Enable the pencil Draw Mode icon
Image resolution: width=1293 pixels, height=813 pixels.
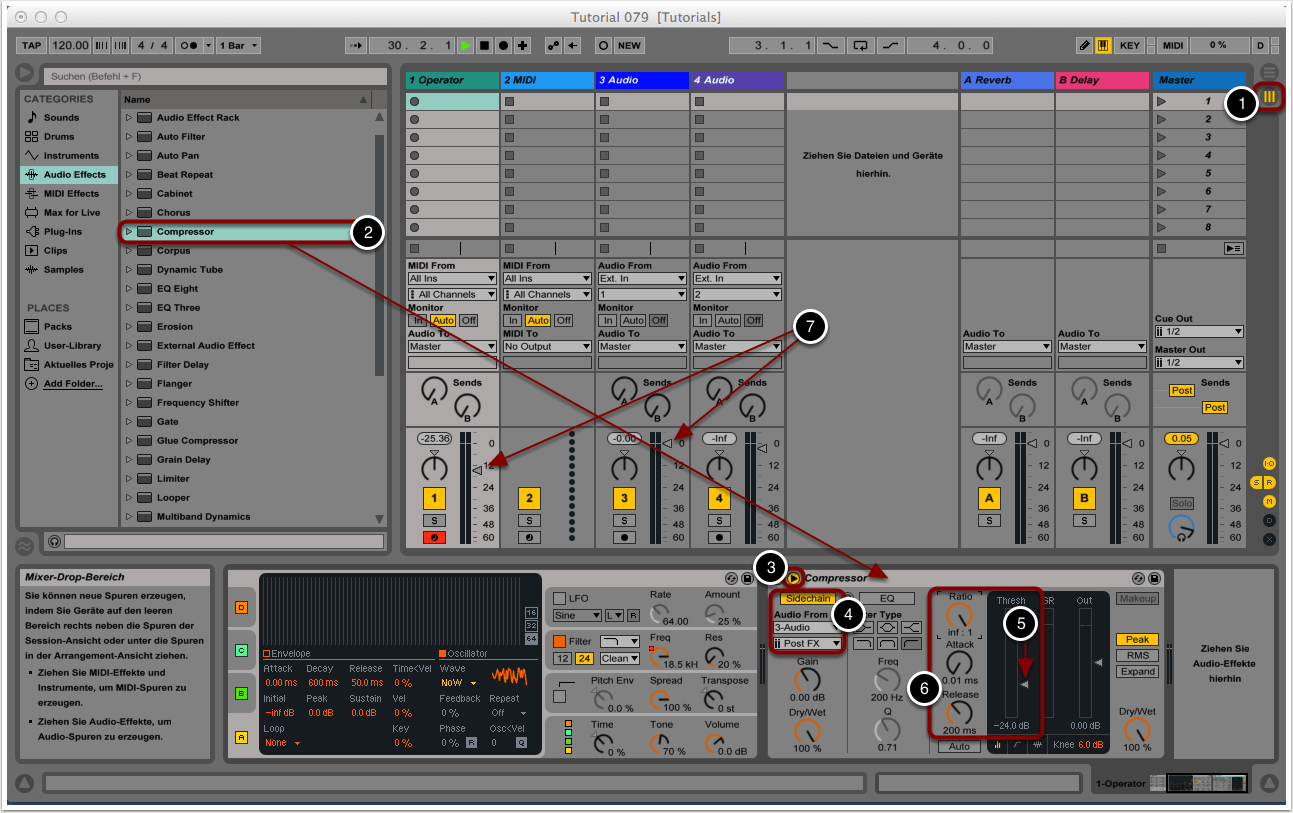tap(1085, 46)
